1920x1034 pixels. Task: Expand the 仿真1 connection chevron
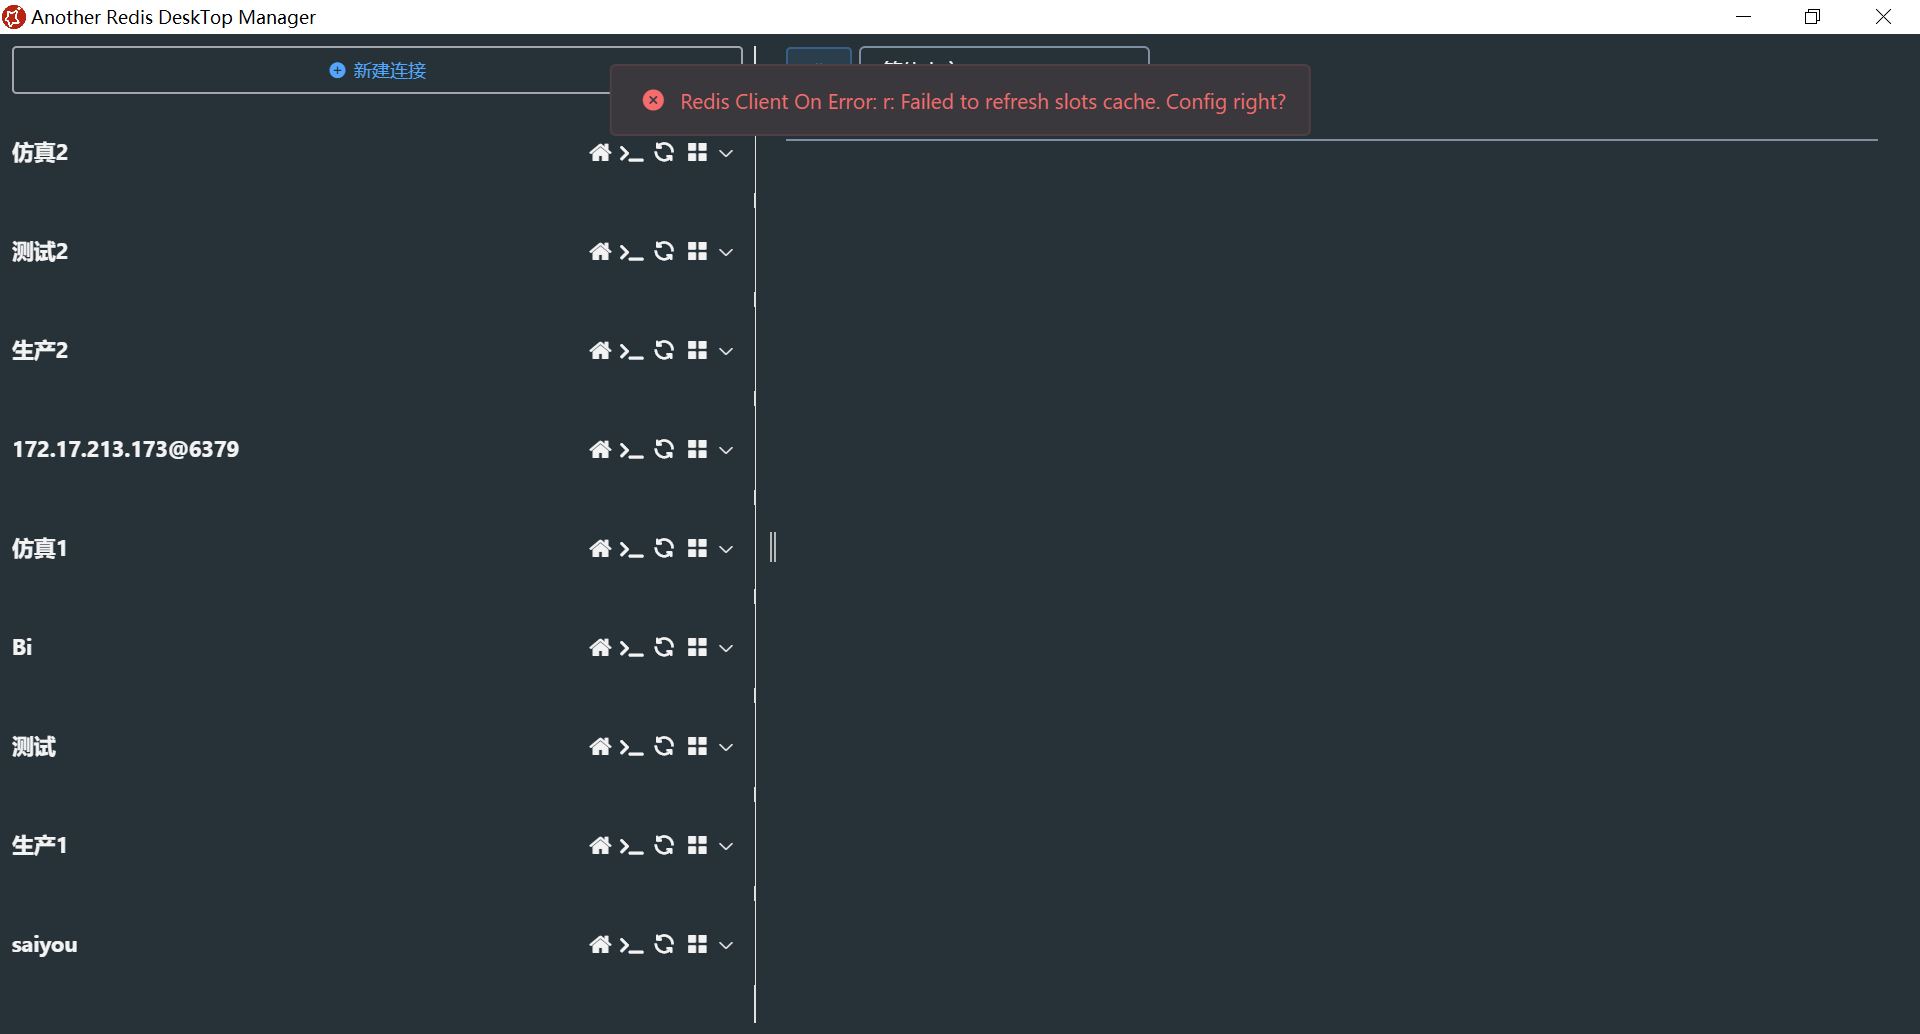726,549
